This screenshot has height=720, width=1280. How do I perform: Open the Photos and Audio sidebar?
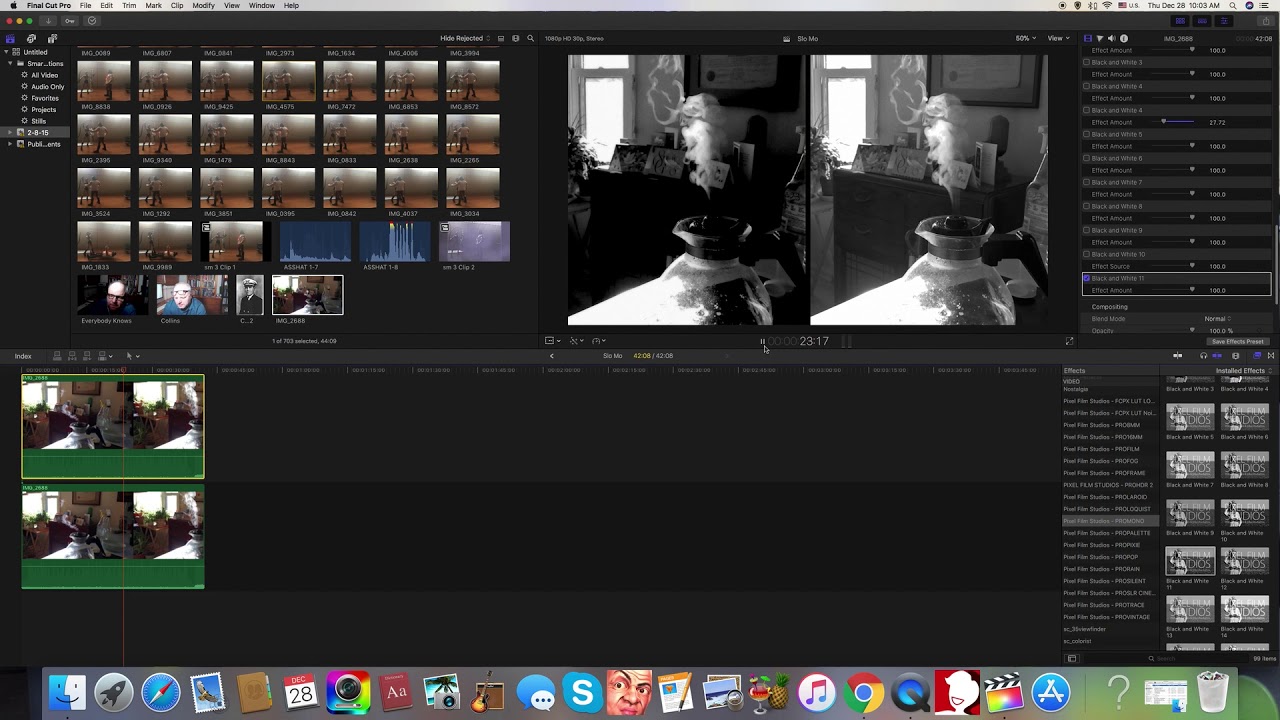(31, 39)
